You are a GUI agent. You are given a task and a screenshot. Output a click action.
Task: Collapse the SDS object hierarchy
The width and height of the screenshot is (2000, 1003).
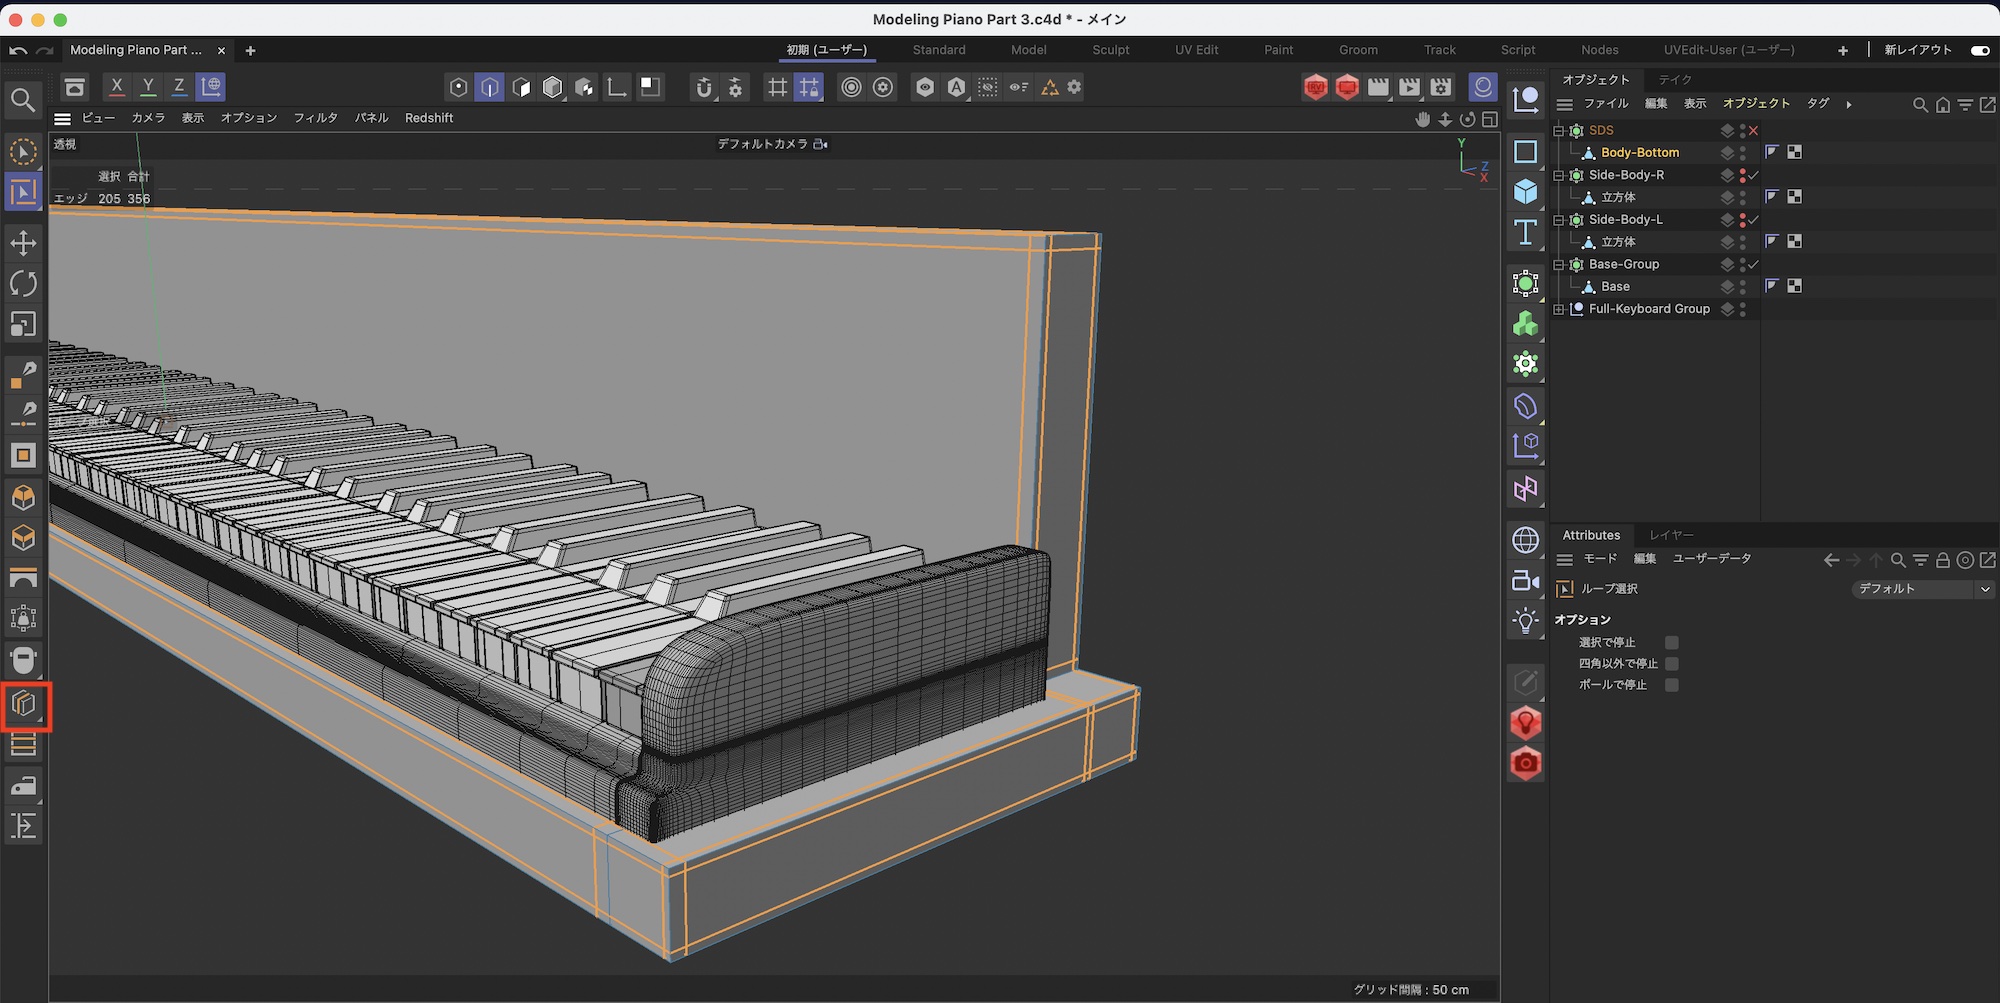[x=1558, y=131]
